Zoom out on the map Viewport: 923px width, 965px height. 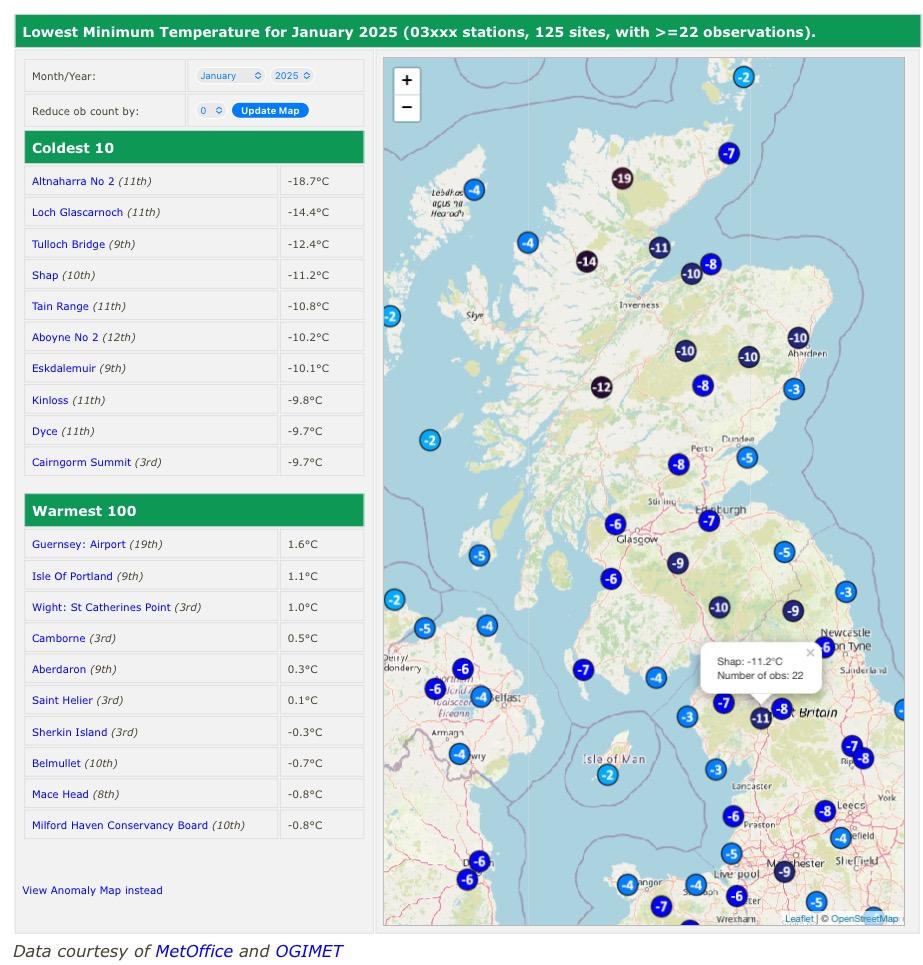coord(407,107)
